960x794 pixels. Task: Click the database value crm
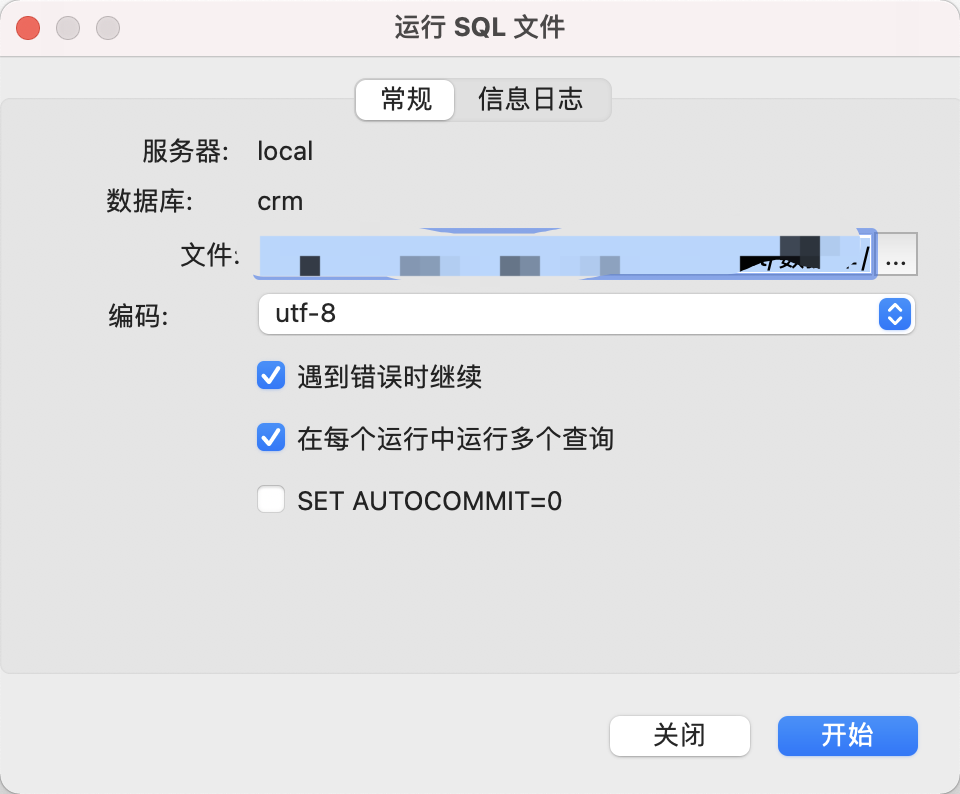pyautogui.click(x=280, y=201)
